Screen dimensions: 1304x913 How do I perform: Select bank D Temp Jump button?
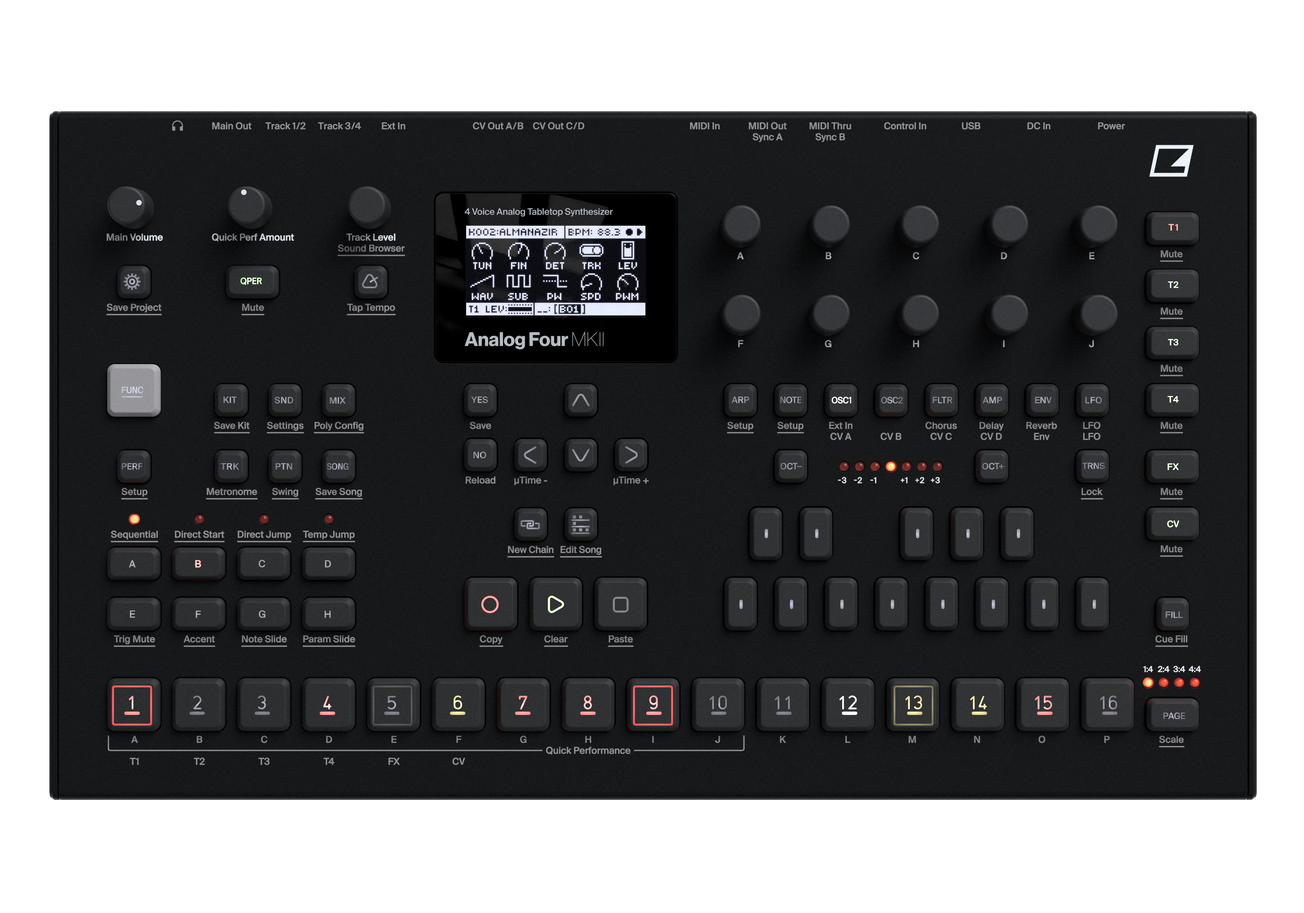coord(328,564)
